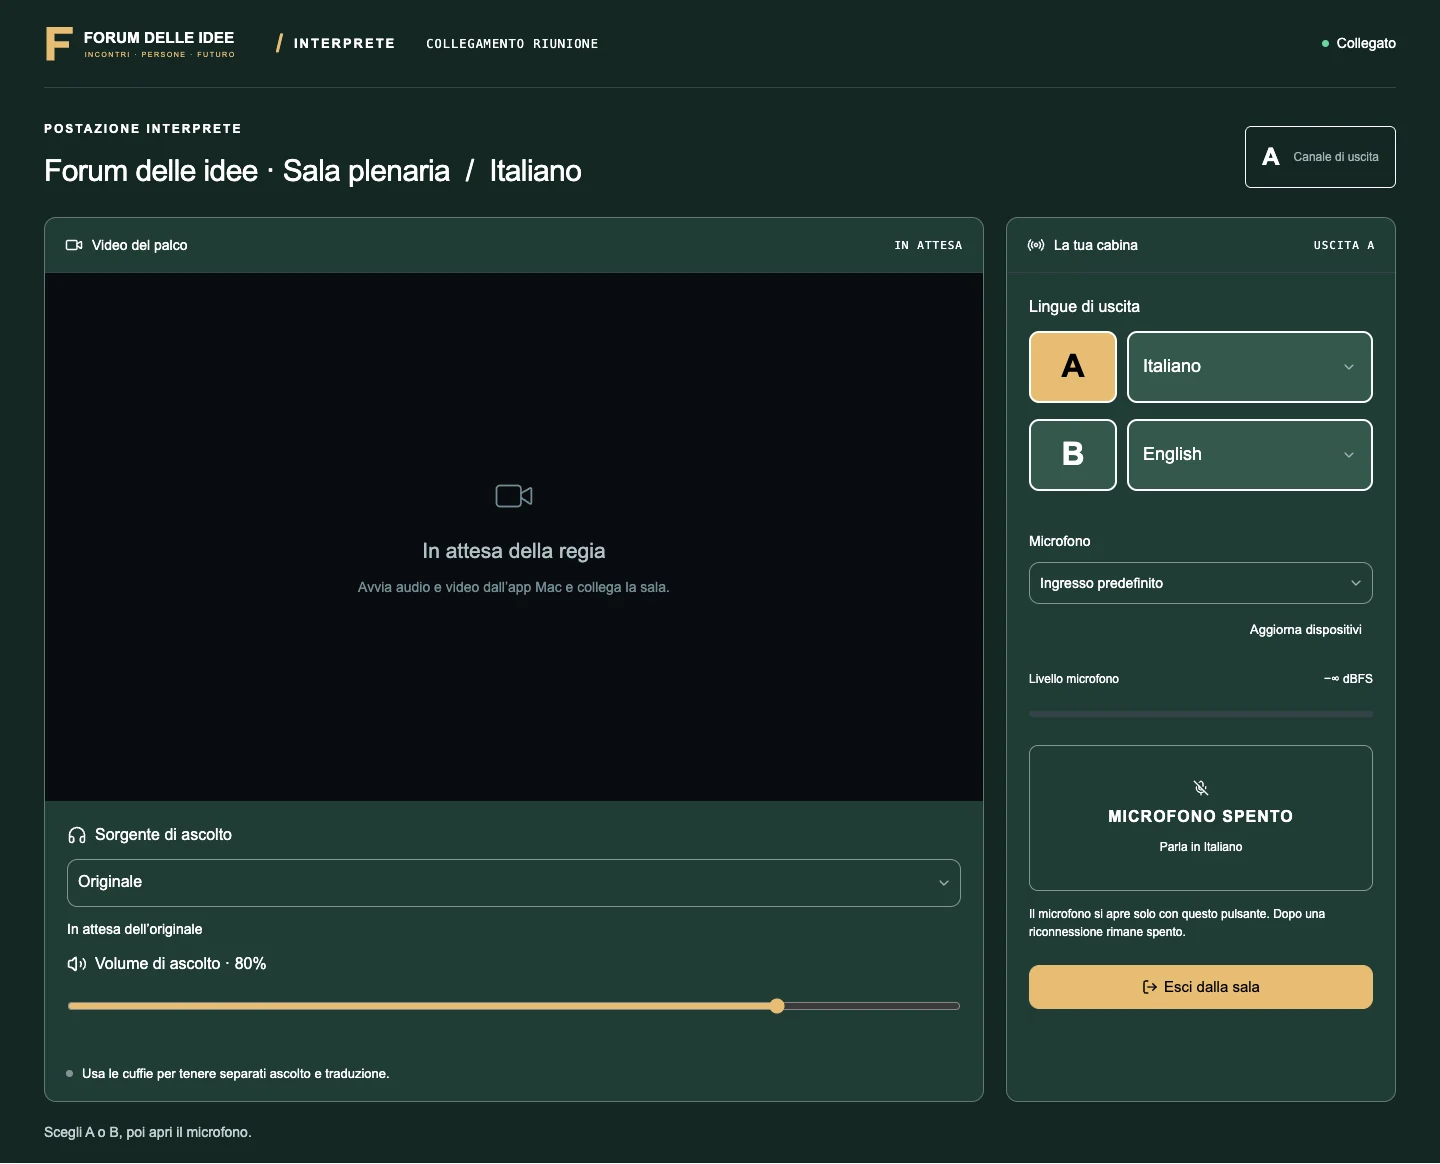Click the '−∞ dBFS' microphone level value
Viewport: 1440px width, 1164px height.
click(x=1348, y=679)
